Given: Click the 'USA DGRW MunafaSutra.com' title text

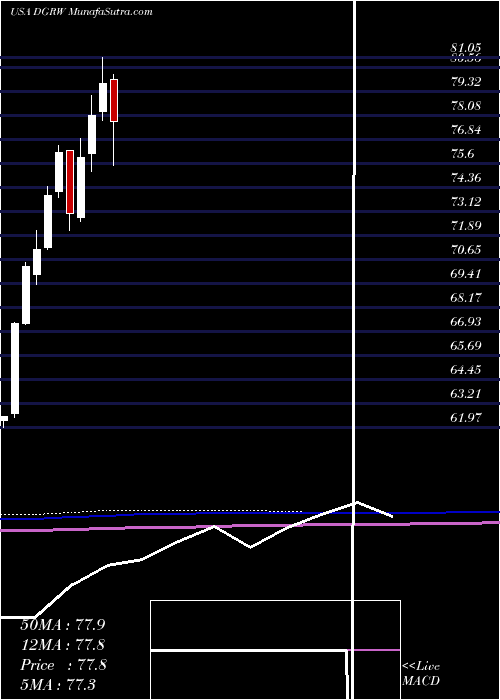Looking at the screenshot, I should point(81,12).
